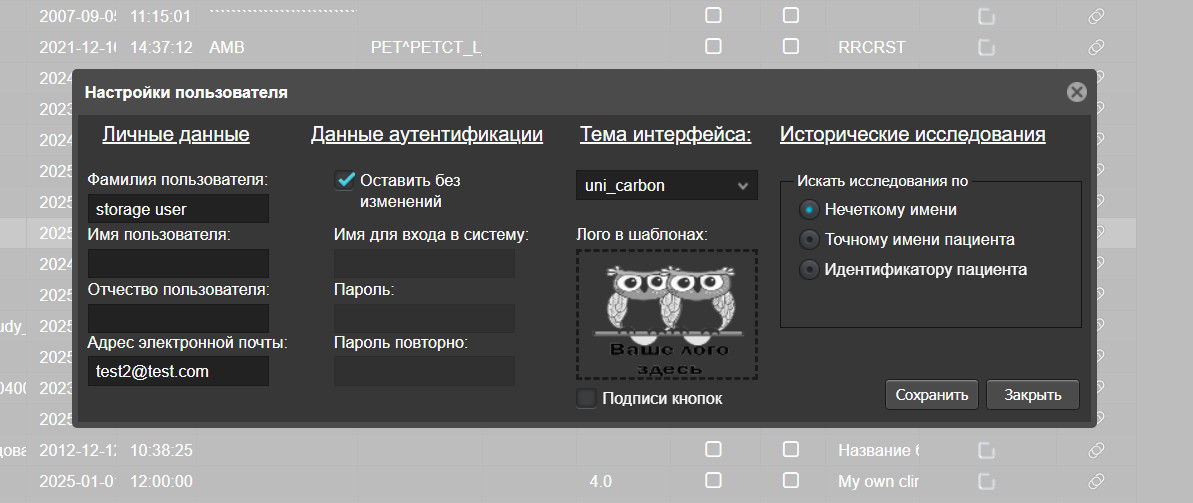
Task: Click the PET^PETCT_L cell in background table
Action: (x=426, y=47)
